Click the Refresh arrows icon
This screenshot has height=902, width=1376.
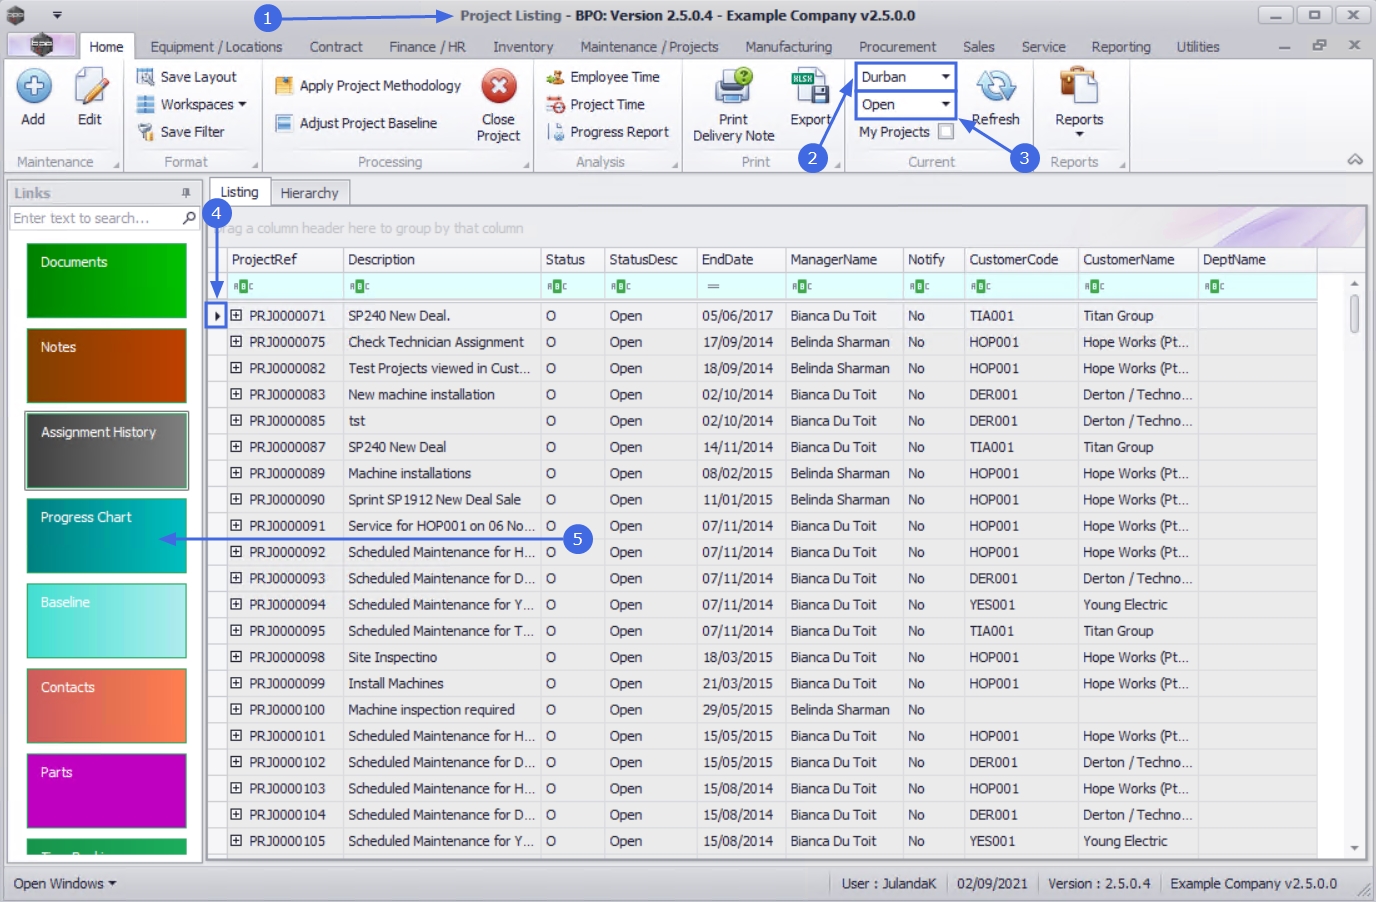point(996,88)
